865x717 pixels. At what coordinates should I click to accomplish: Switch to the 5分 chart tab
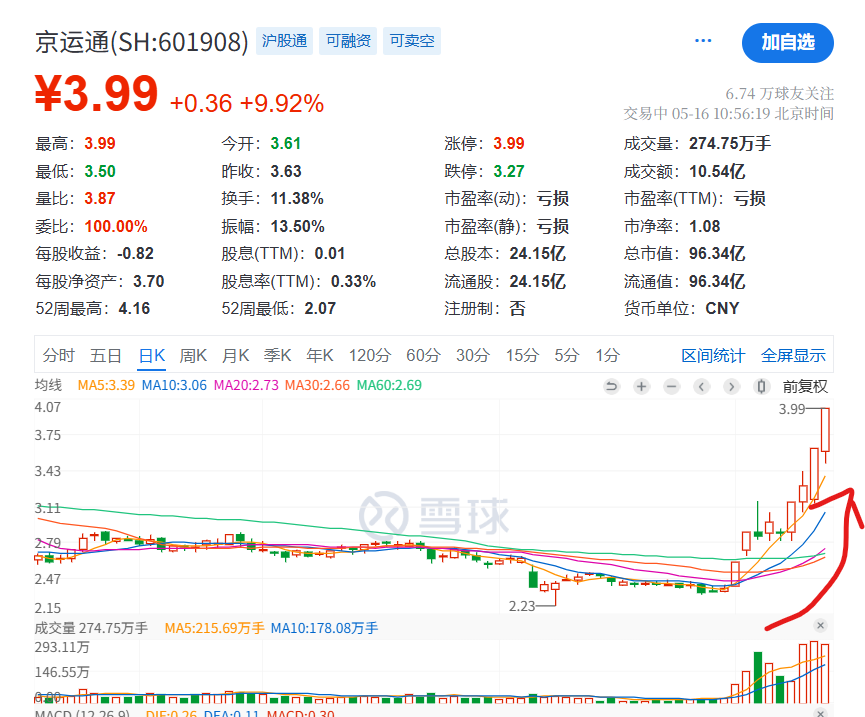pos(567,355)
